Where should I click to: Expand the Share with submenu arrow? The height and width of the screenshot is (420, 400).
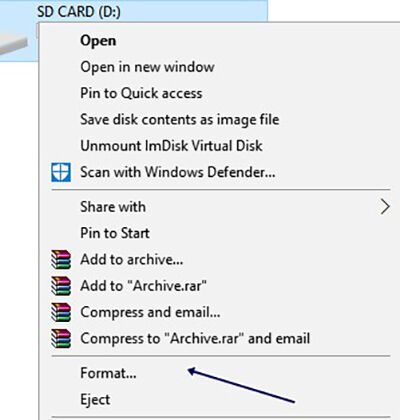(385, 207)
